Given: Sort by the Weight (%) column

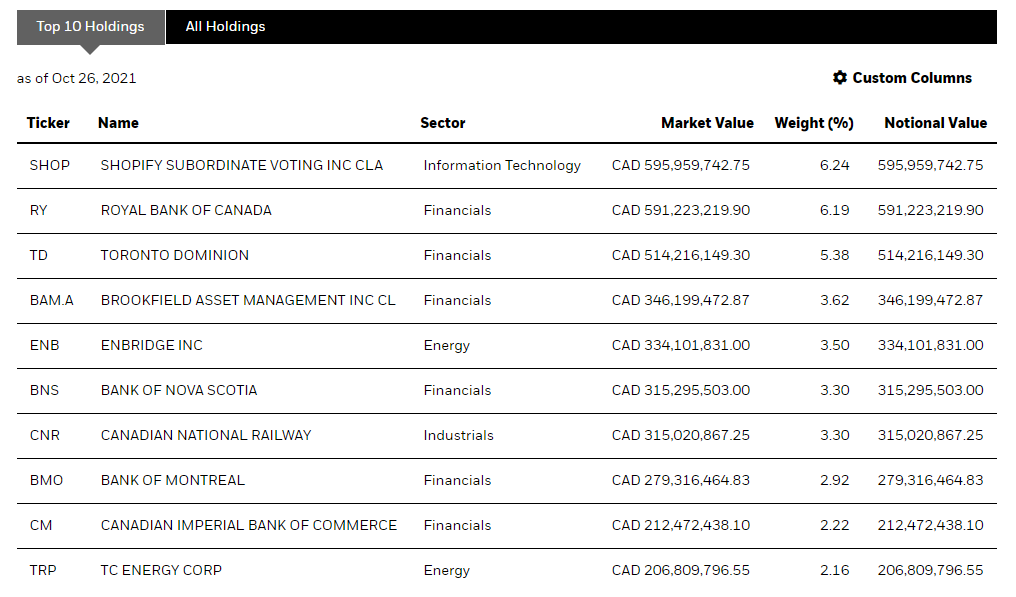Looking at the screenshot, I should pyautogui.click(x=813, y=123).
